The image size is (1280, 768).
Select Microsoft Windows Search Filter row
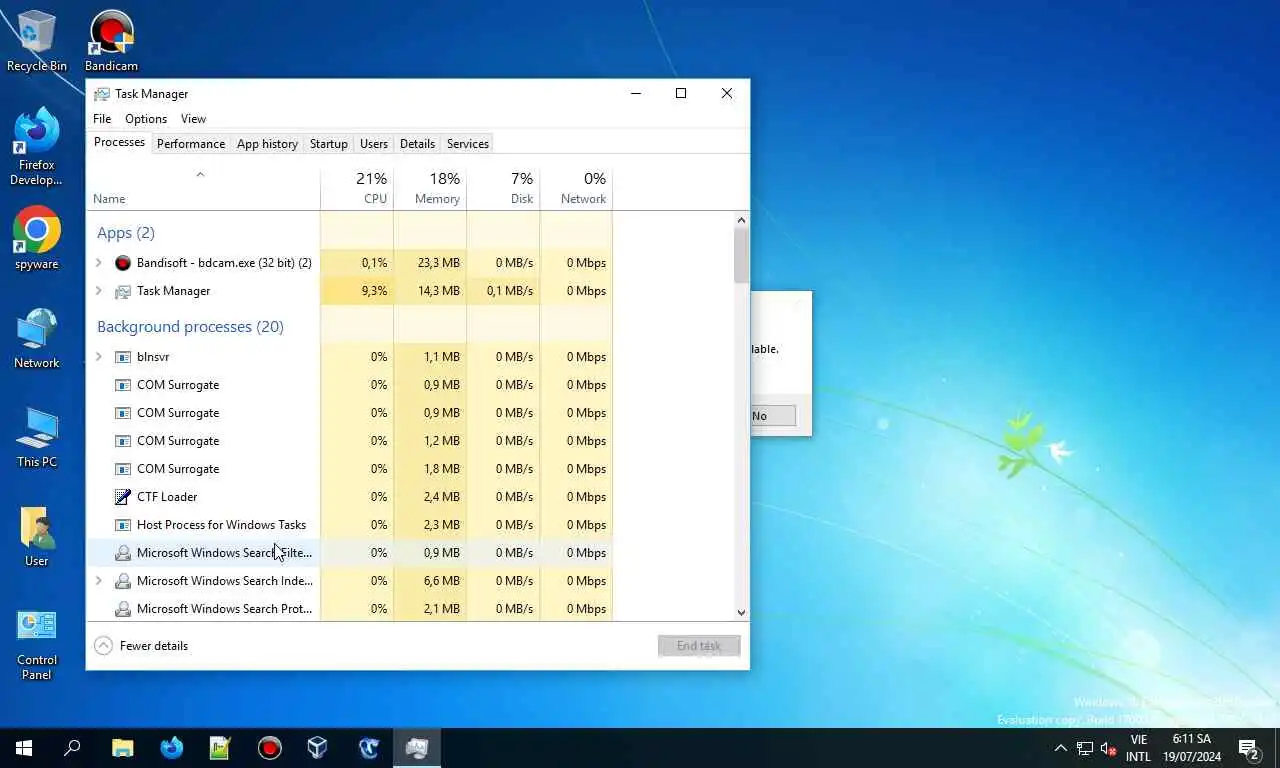point(350,553)
